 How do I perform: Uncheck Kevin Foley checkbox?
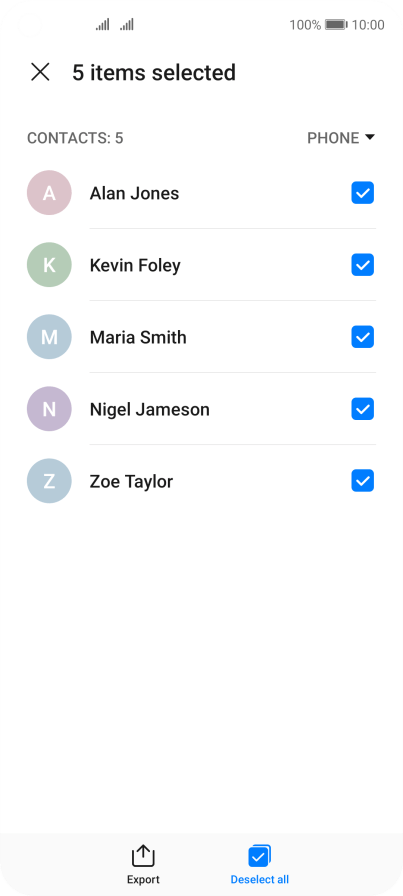362,265
